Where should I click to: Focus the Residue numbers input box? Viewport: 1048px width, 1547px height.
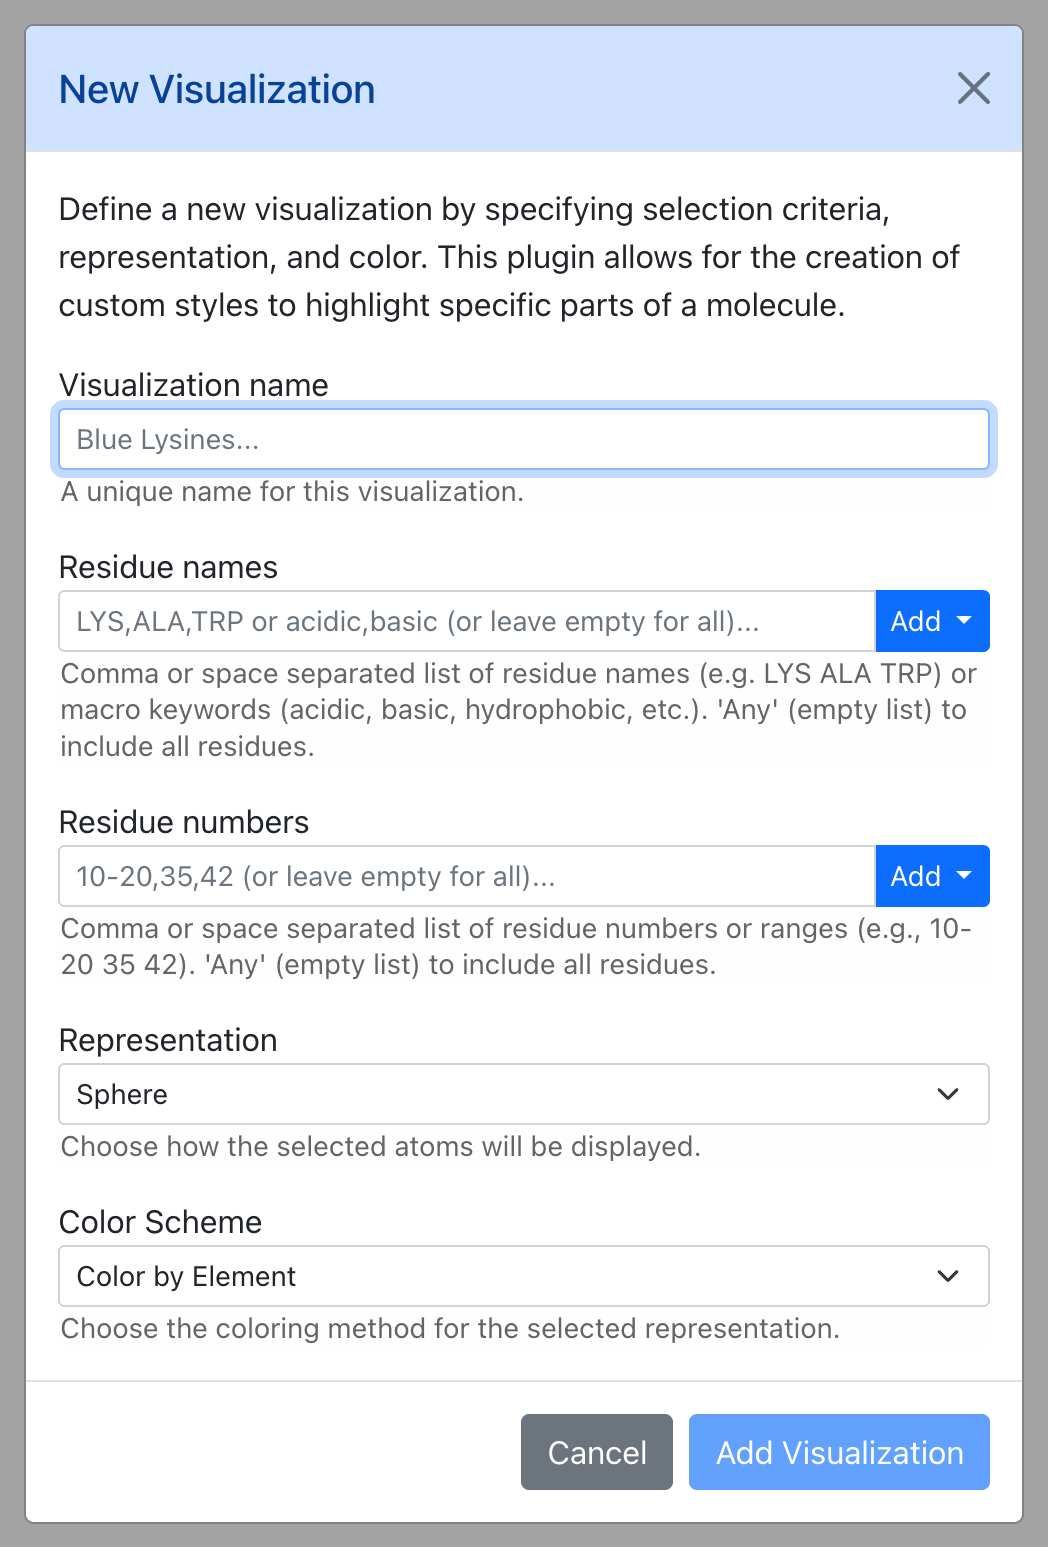pyautogui.click(x=467, y=876)
